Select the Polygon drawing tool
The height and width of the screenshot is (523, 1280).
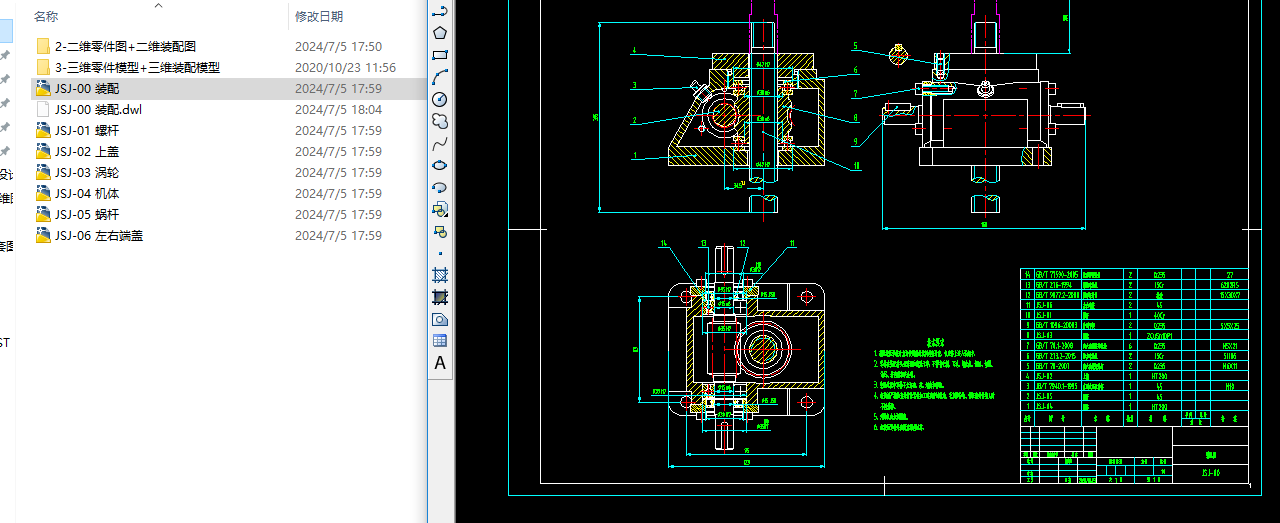439,33
